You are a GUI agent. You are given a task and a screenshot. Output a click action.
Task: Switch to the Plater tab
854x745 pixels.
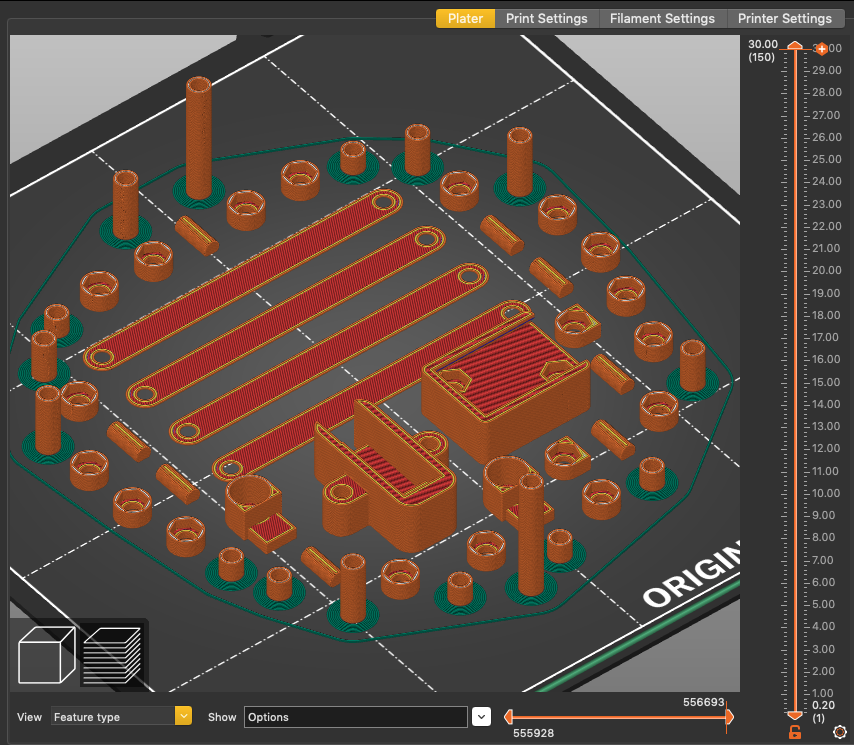click(465, 18)
